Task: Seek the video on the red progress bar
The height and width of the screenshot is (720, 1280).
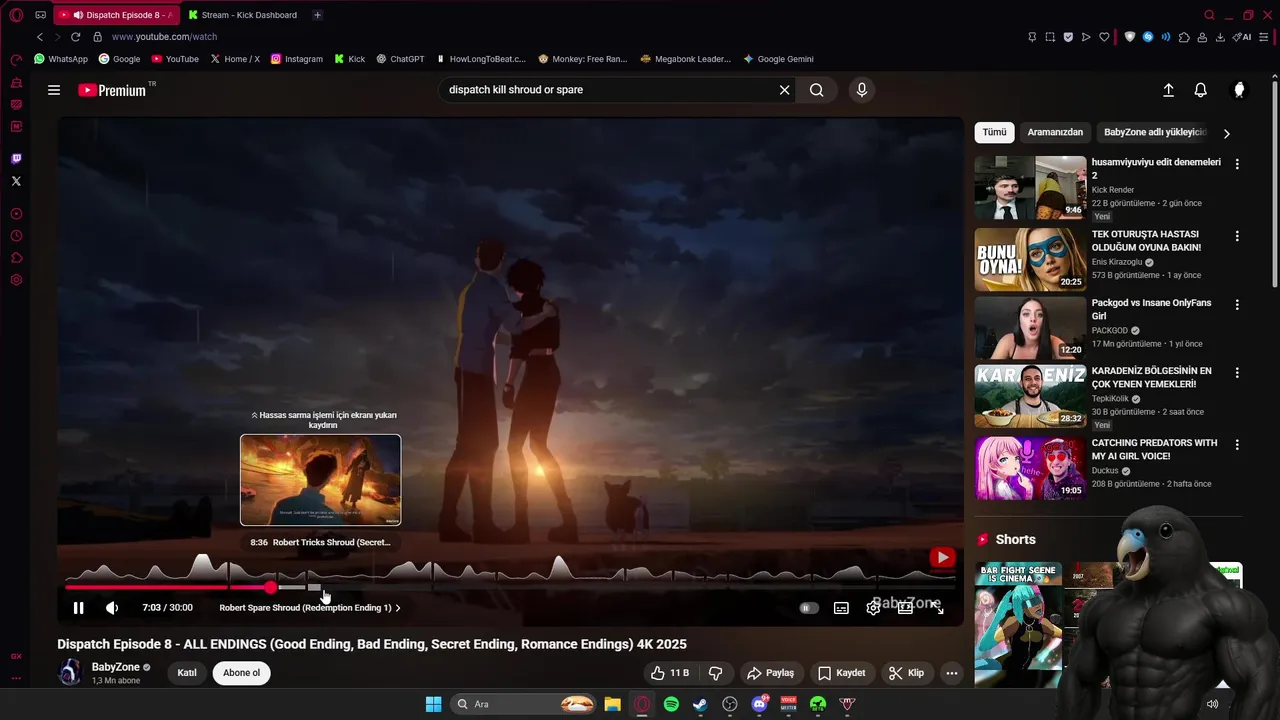Action: pos(168,588)
